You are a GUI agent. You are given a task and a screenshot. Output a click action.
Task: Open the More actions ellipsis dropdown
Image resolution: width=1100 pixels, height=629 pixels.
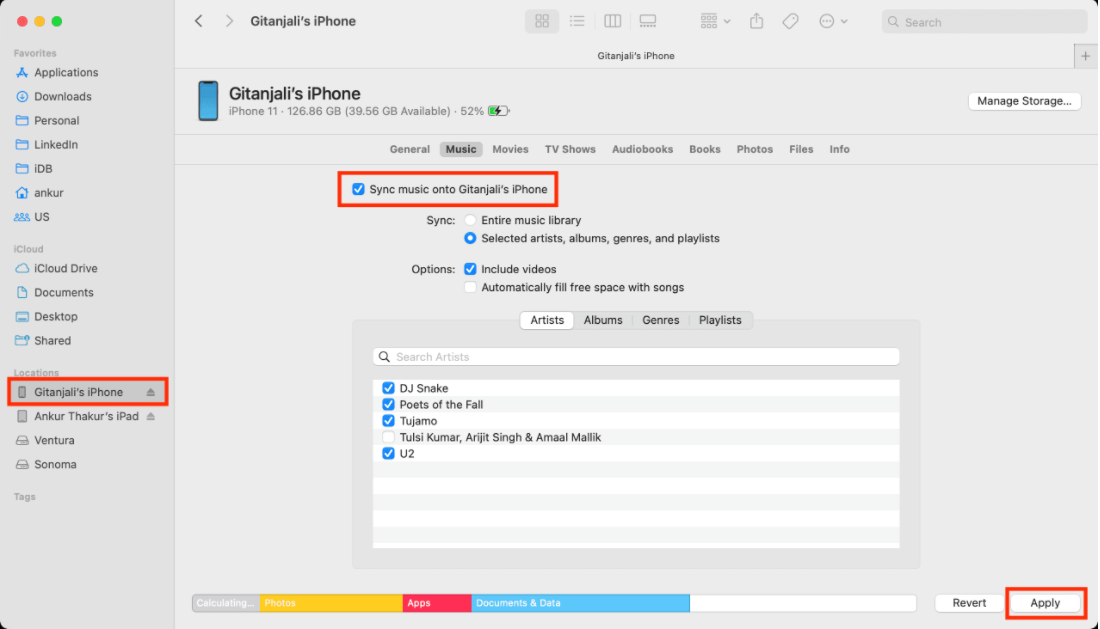(832, 21)
